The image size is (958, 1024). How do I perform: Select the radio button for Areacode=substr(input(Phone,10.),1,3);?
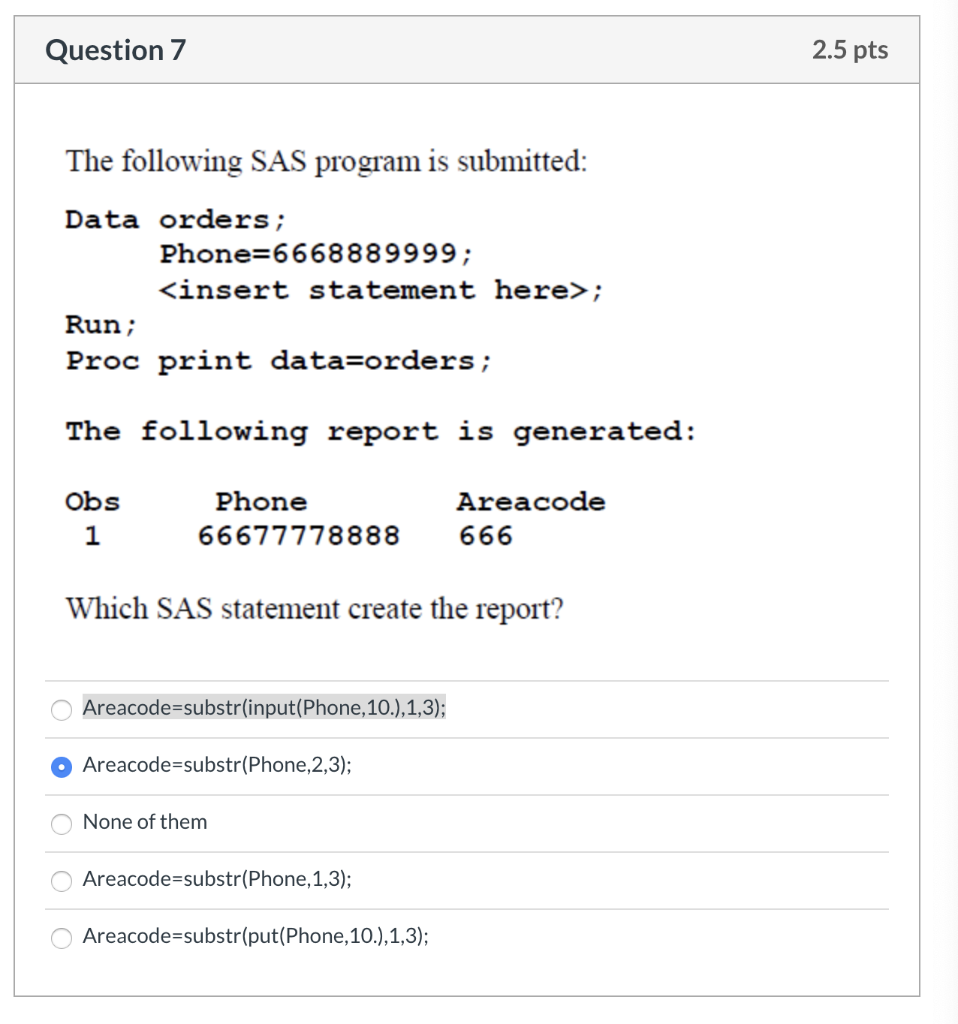(61, 710)
